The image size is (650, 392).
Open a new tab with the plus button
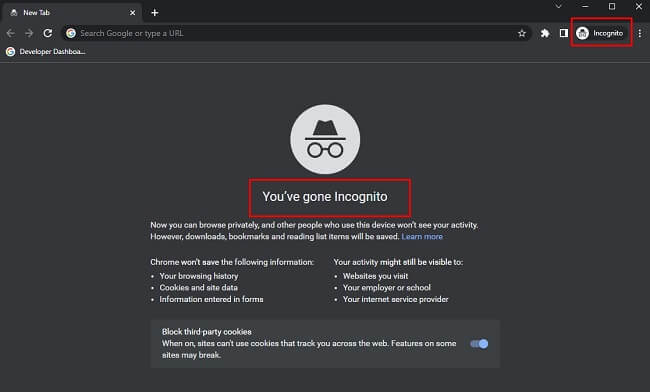155,13
